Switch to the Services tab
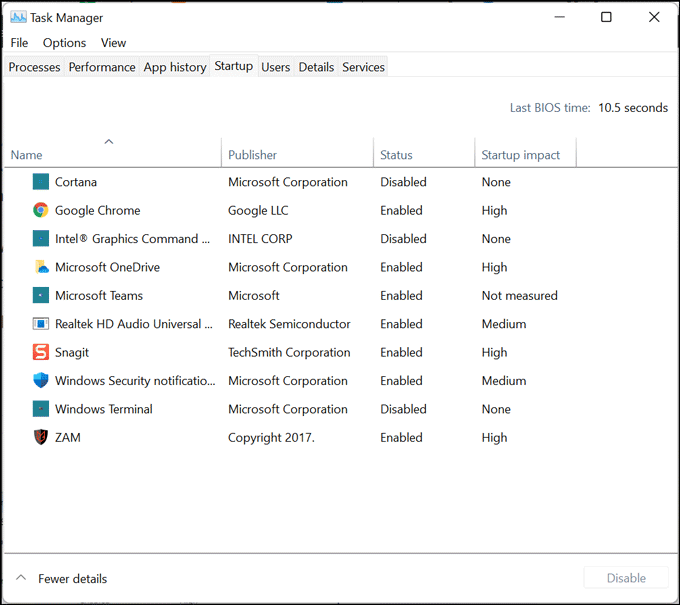Screen dimensions: 680x605 (x=363, y=67)
